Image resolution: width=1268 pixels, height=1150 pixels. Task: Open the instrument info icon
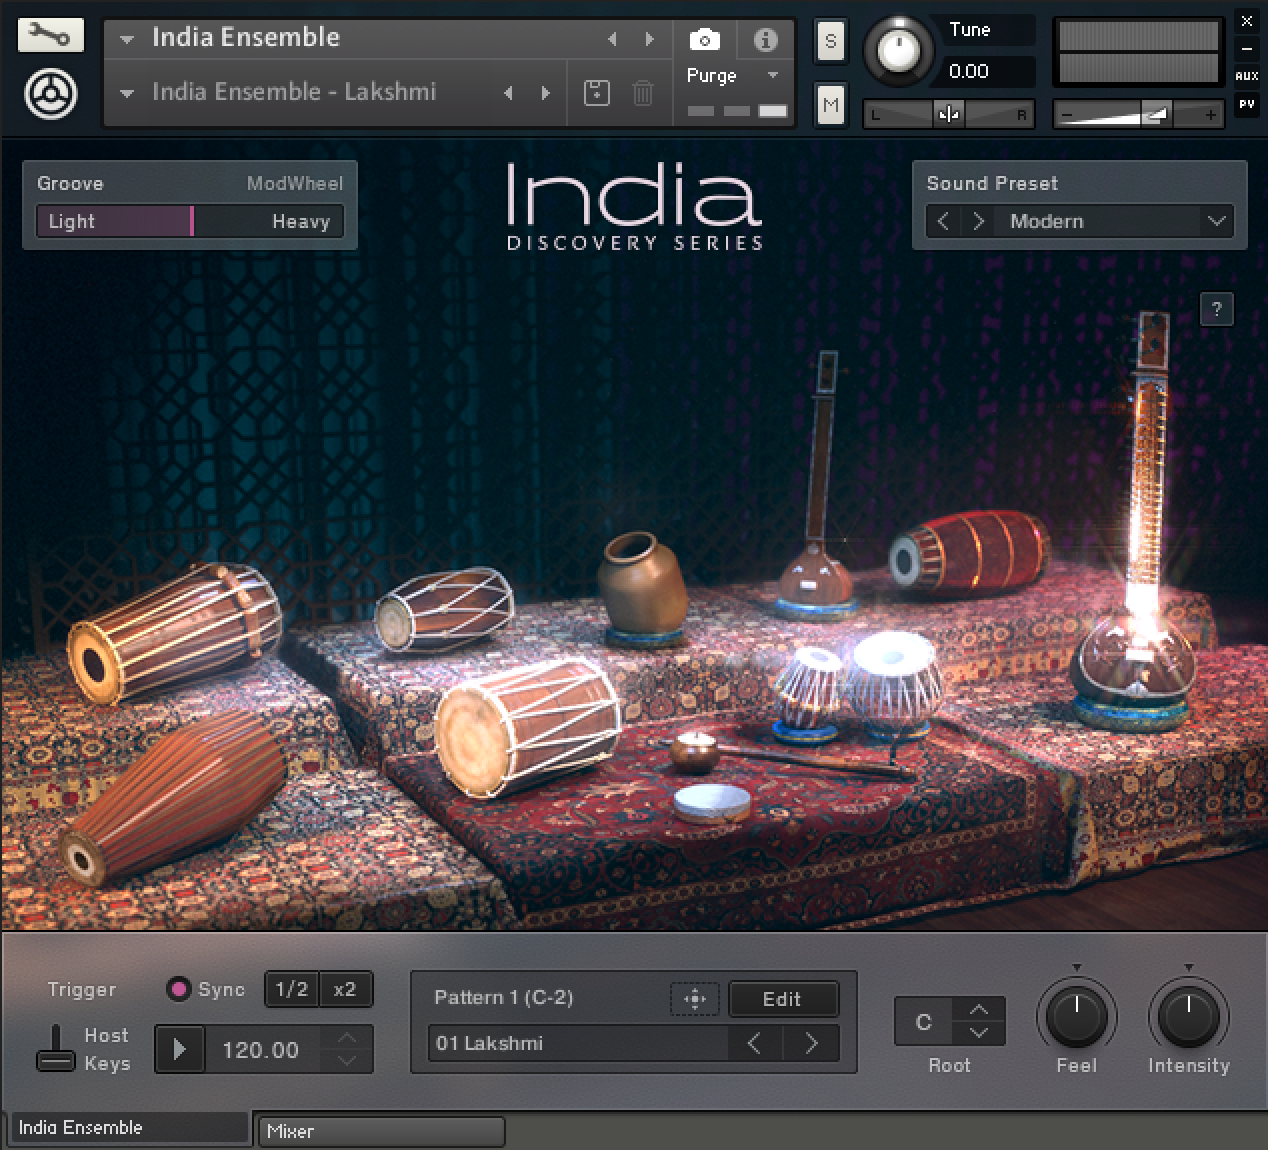click(x=765, y=40)
